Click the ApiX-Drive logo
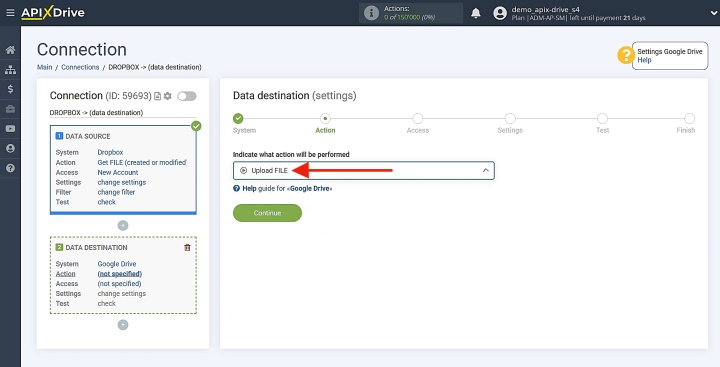720x367 pixels. (x=53, y=13)
